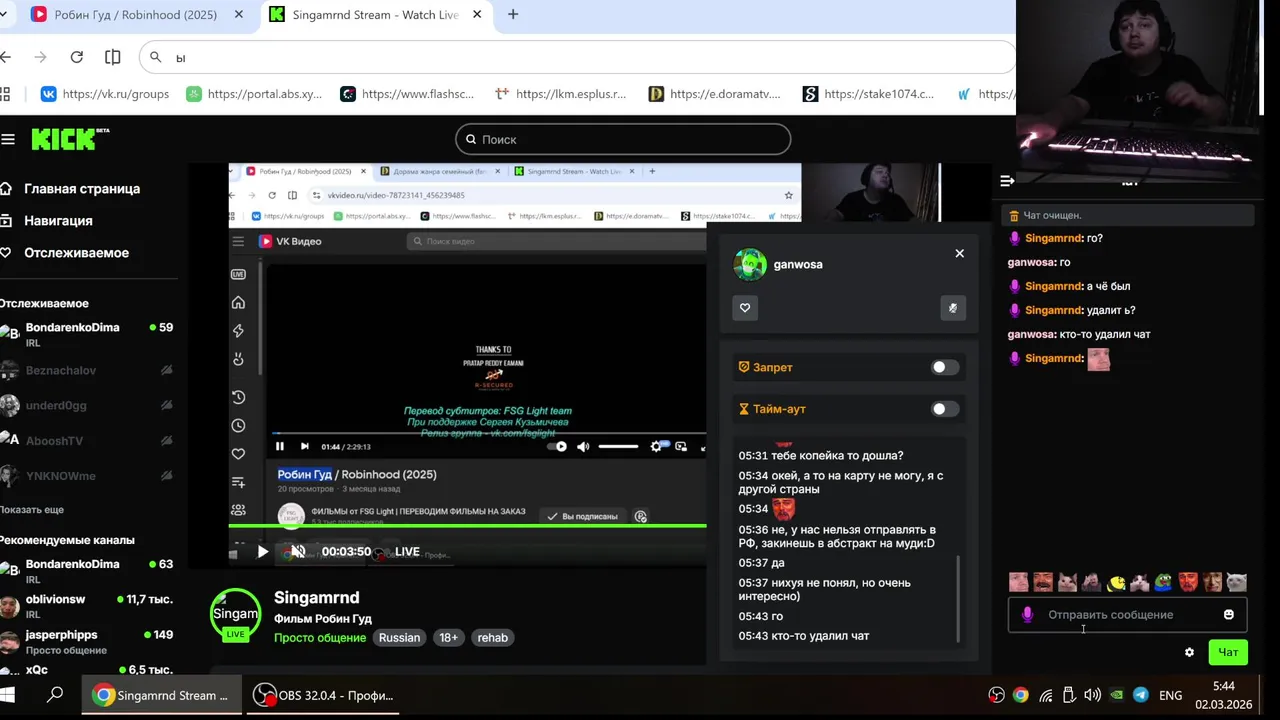Click Показать еще in followed list
1280x720 pixels.
(32, 510)
